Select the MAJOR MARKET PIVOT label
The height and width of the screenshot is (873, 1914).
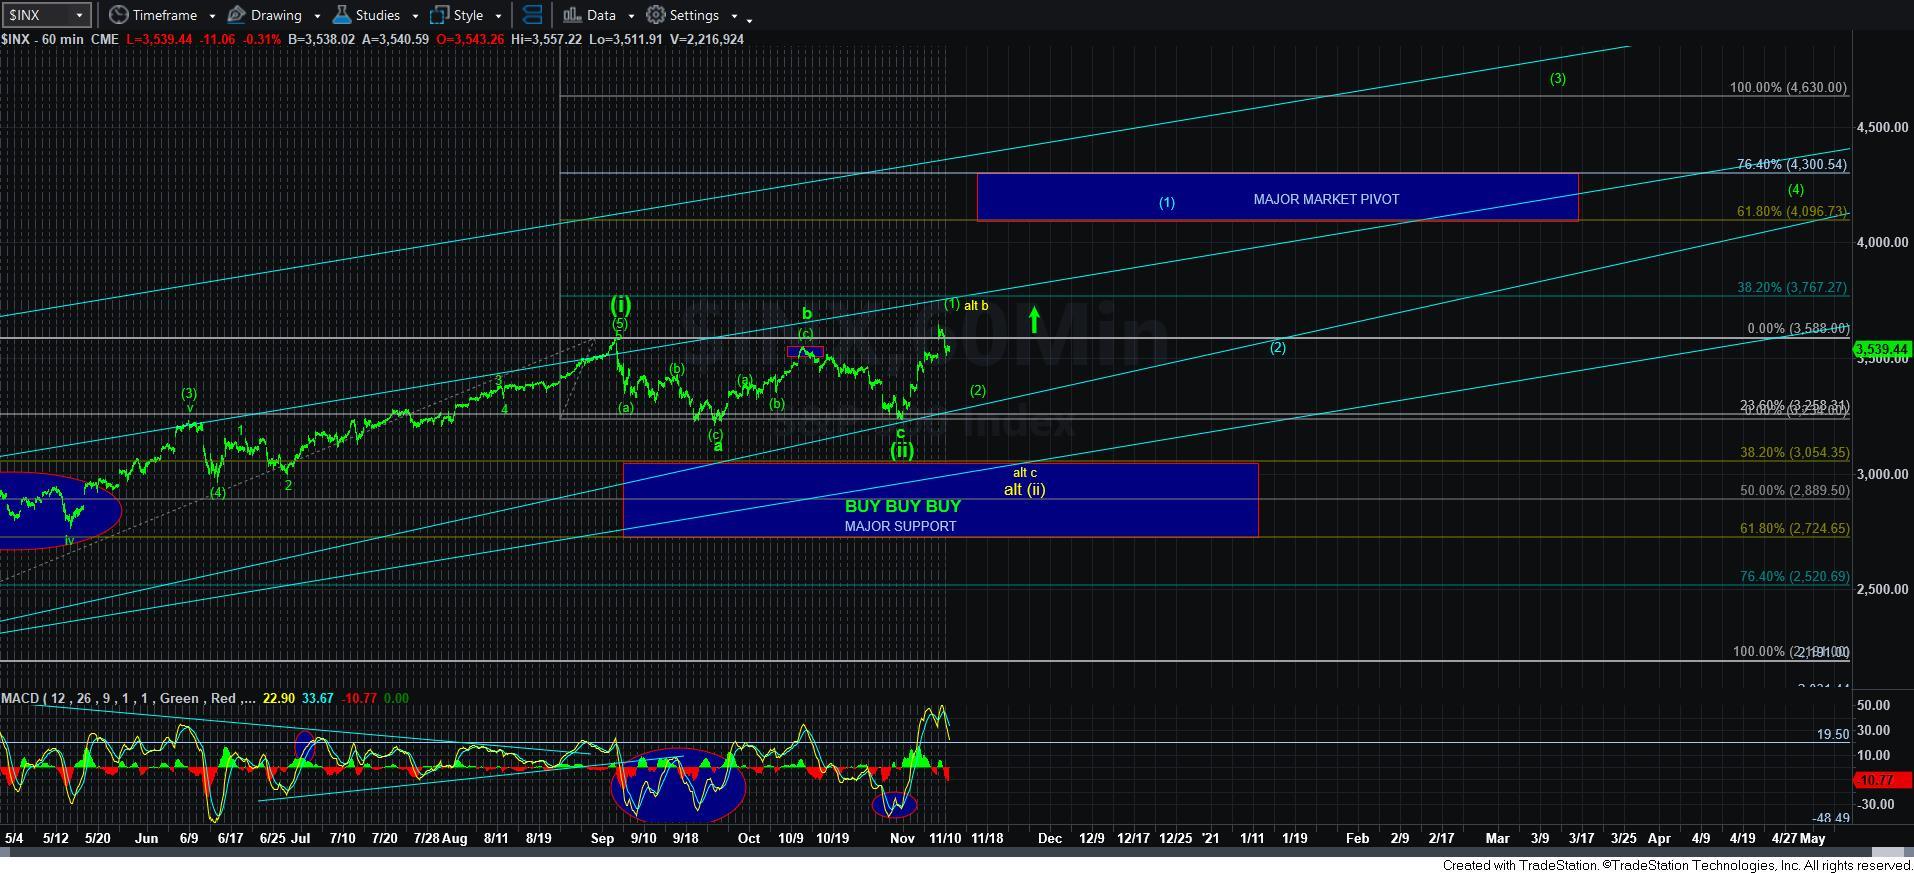(1326, 199)
